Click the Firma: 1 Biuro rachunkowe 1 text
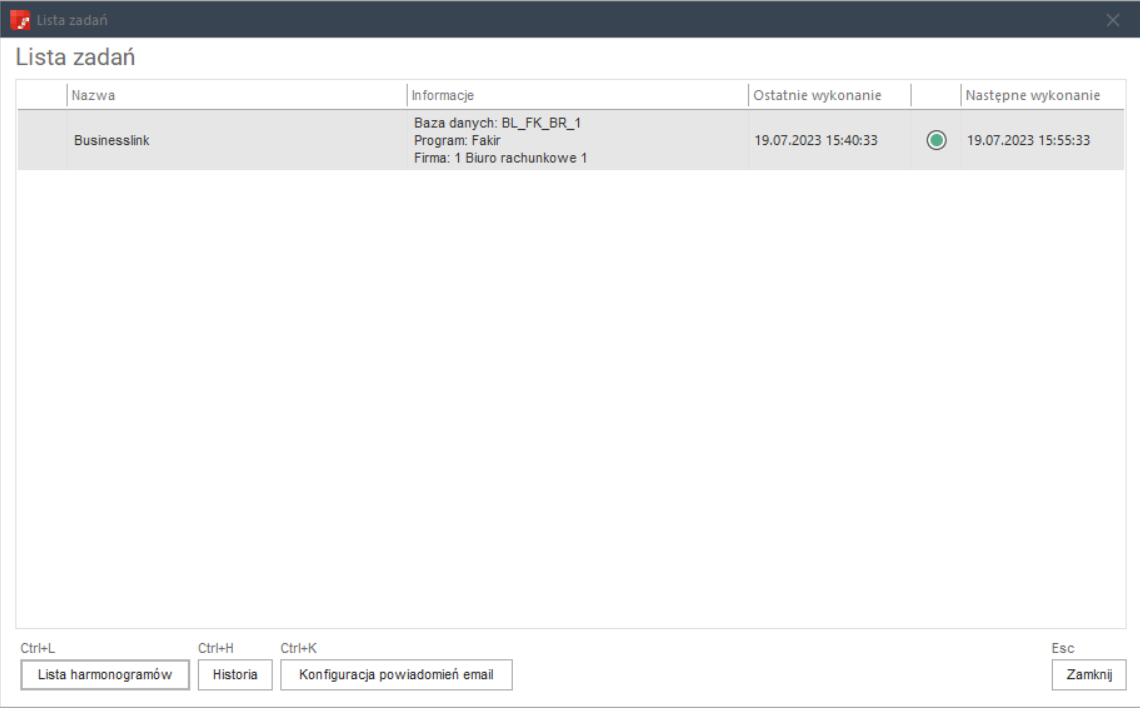Image resolution: width=1140 pixels, height=708 pixels. point(500,158)
